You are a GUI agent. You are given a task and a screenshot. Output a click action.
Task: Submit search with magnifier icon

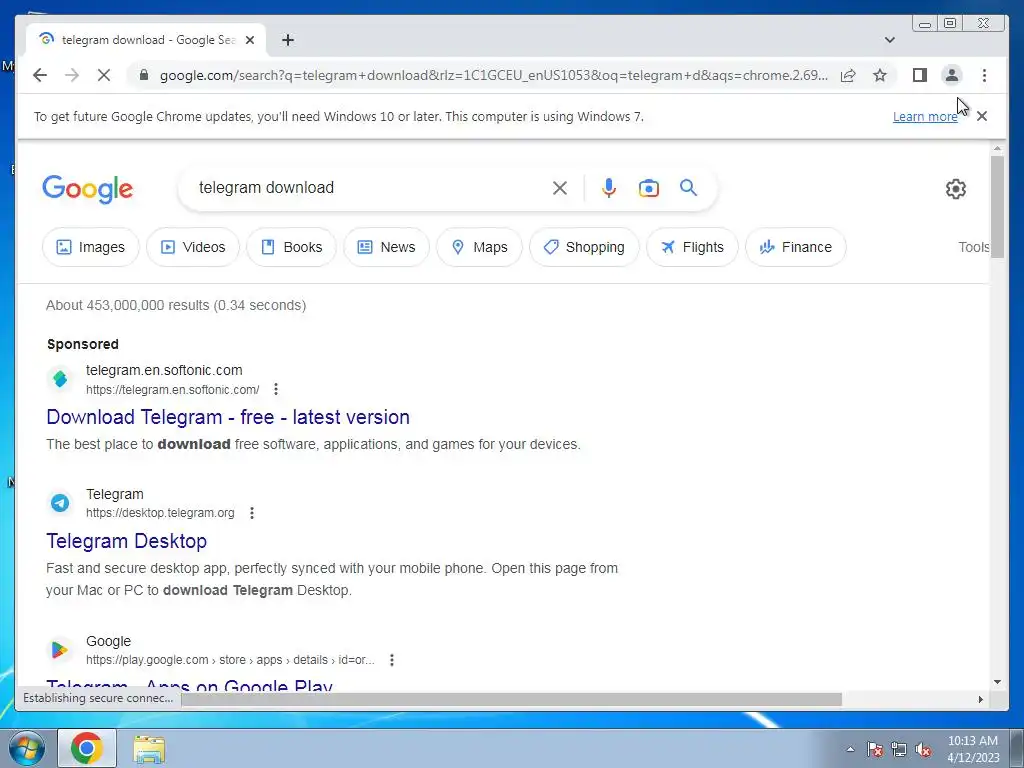(x=688, y=188)
